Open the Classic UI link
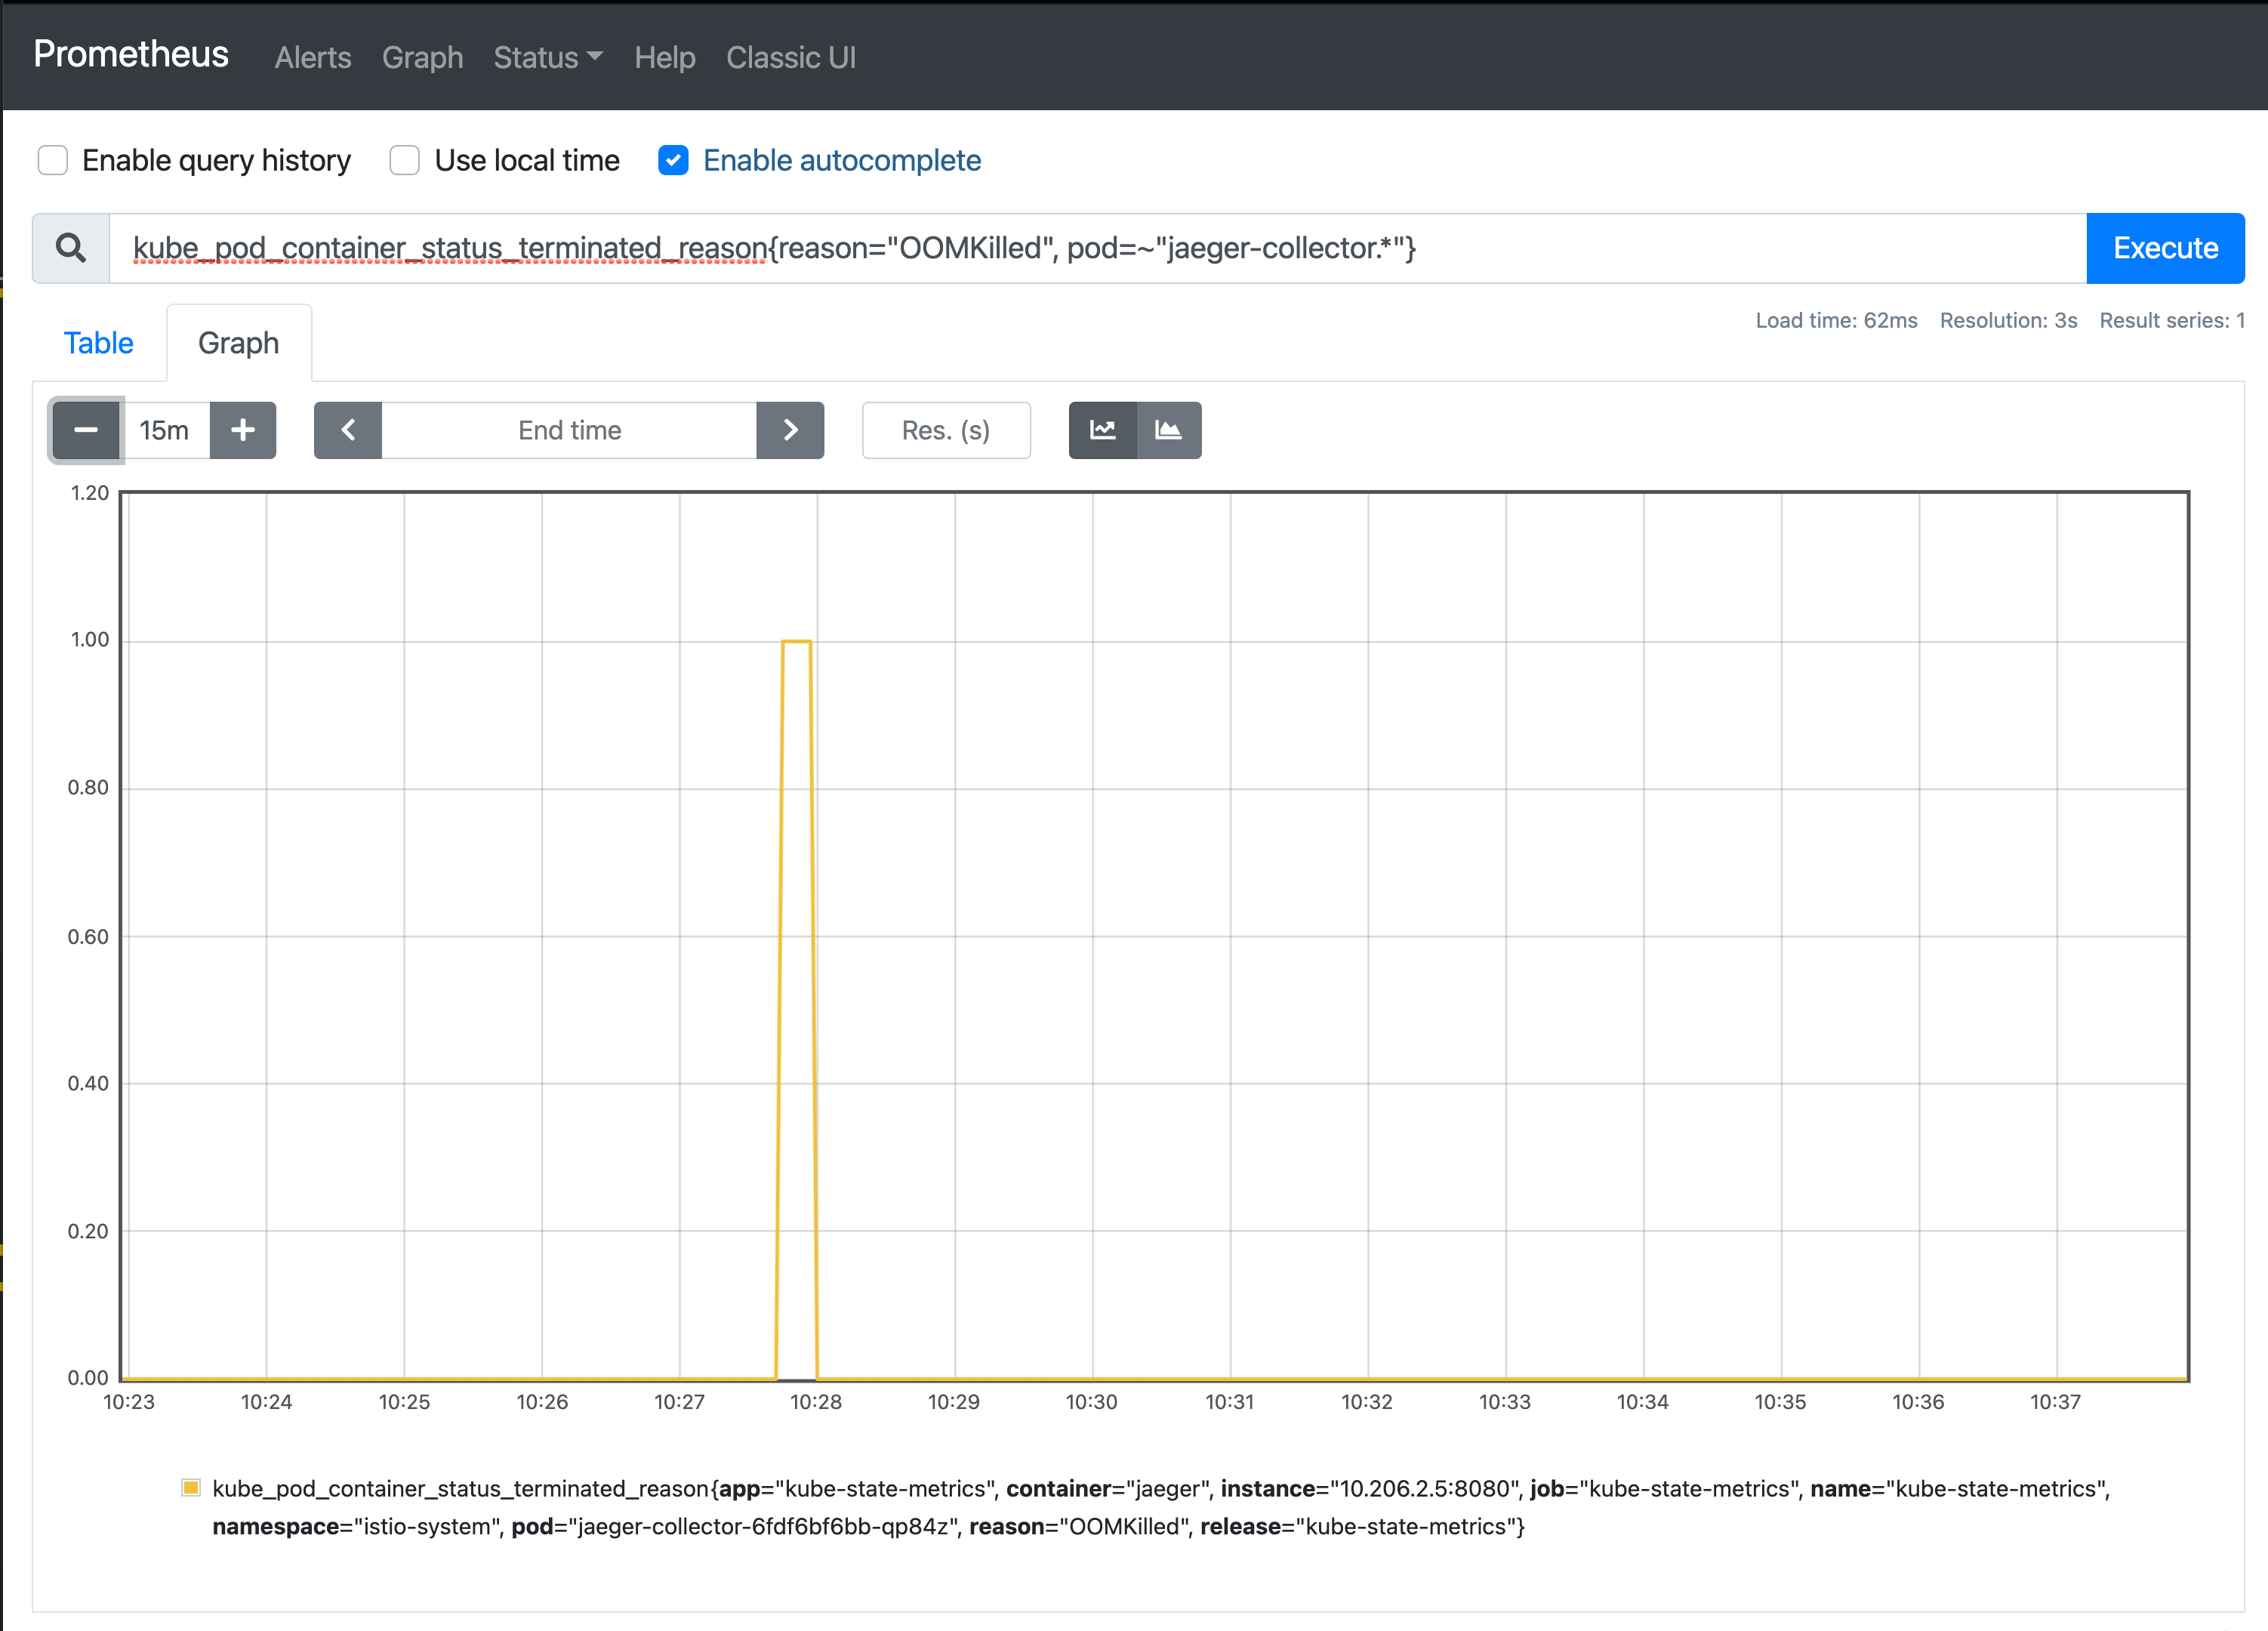 (x=790, y=57)
